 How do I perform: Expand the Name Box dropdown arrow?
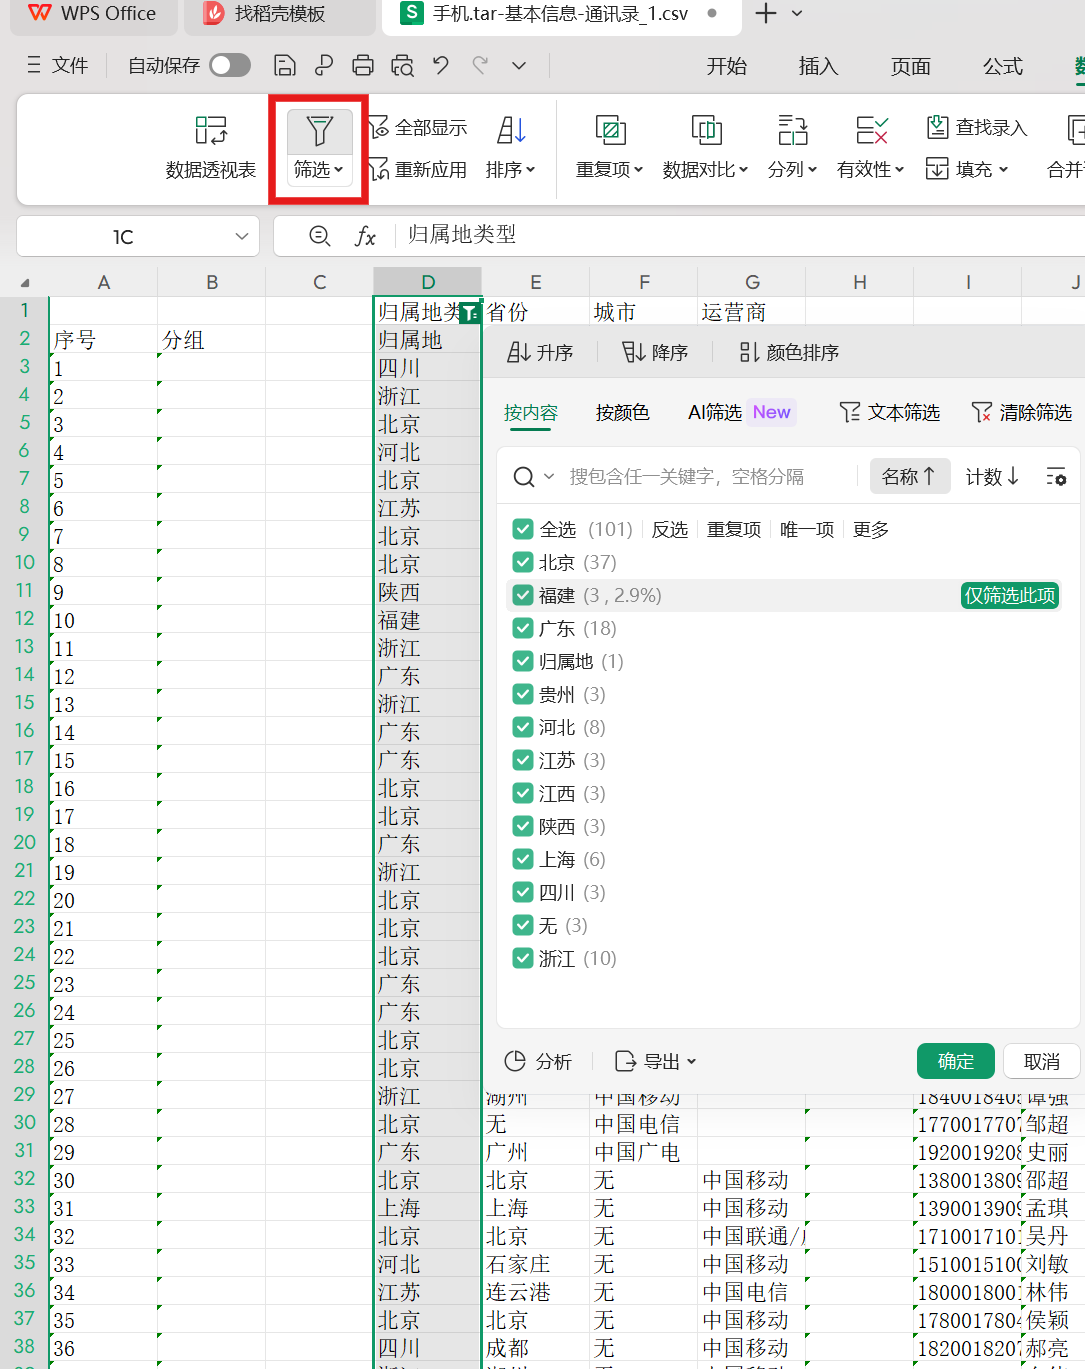click(241, 237)
